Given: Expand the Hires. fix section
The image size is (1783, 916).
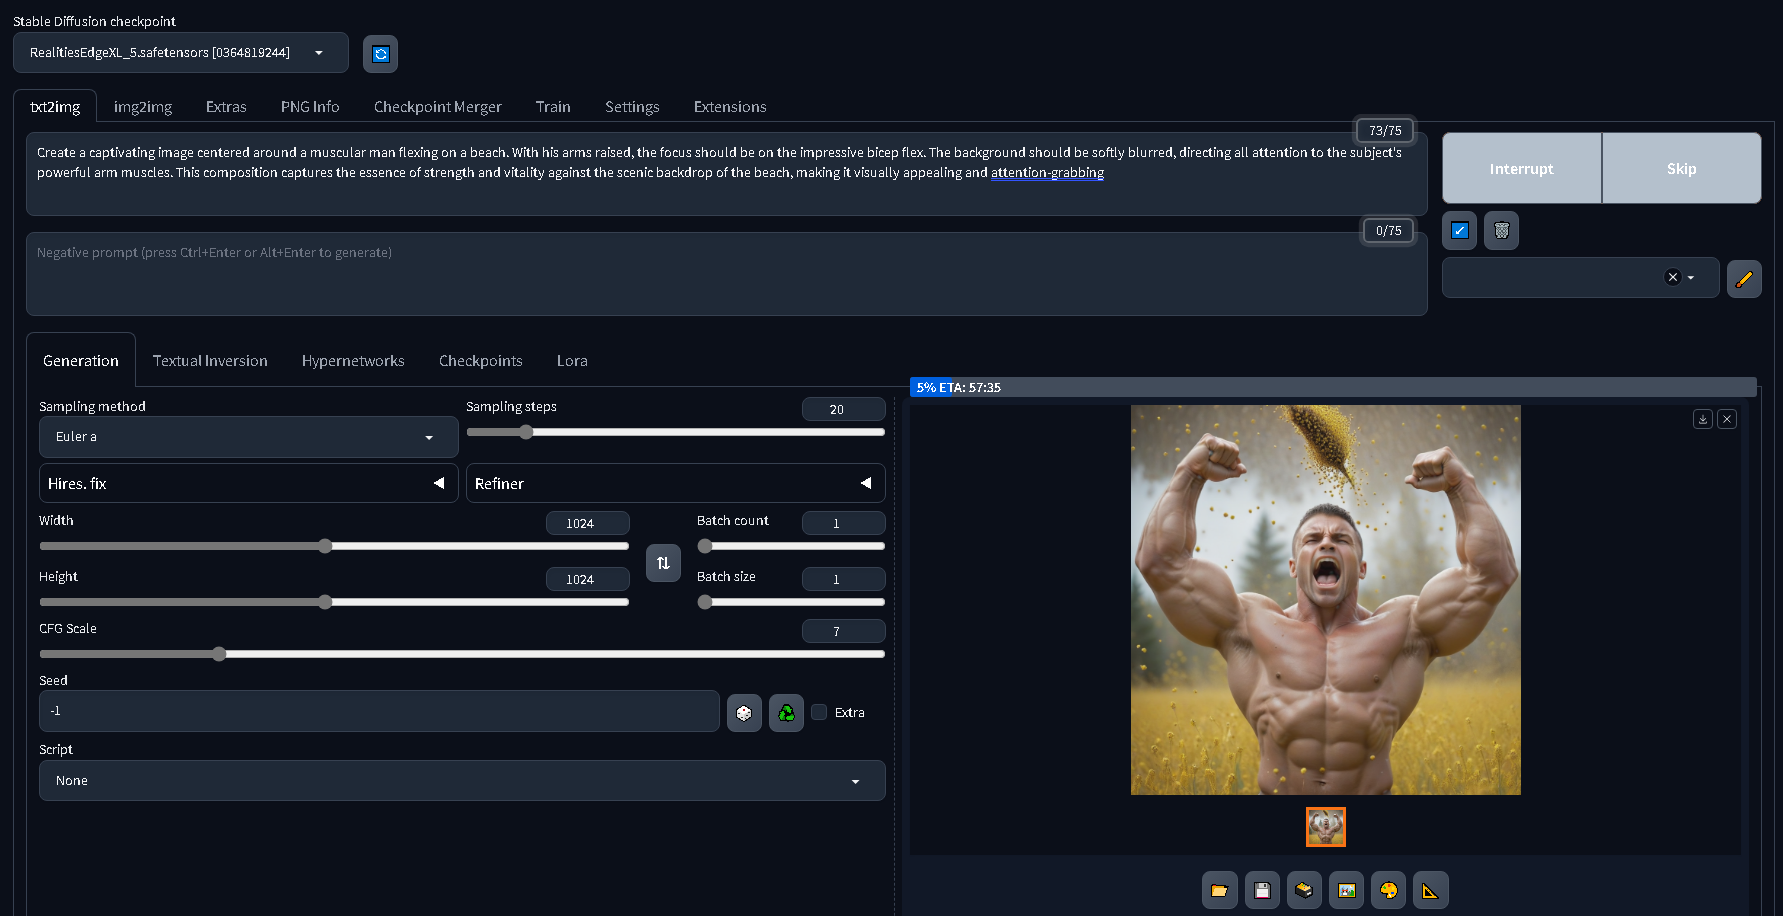Looking at the screenshot, I should pos(248,483).
